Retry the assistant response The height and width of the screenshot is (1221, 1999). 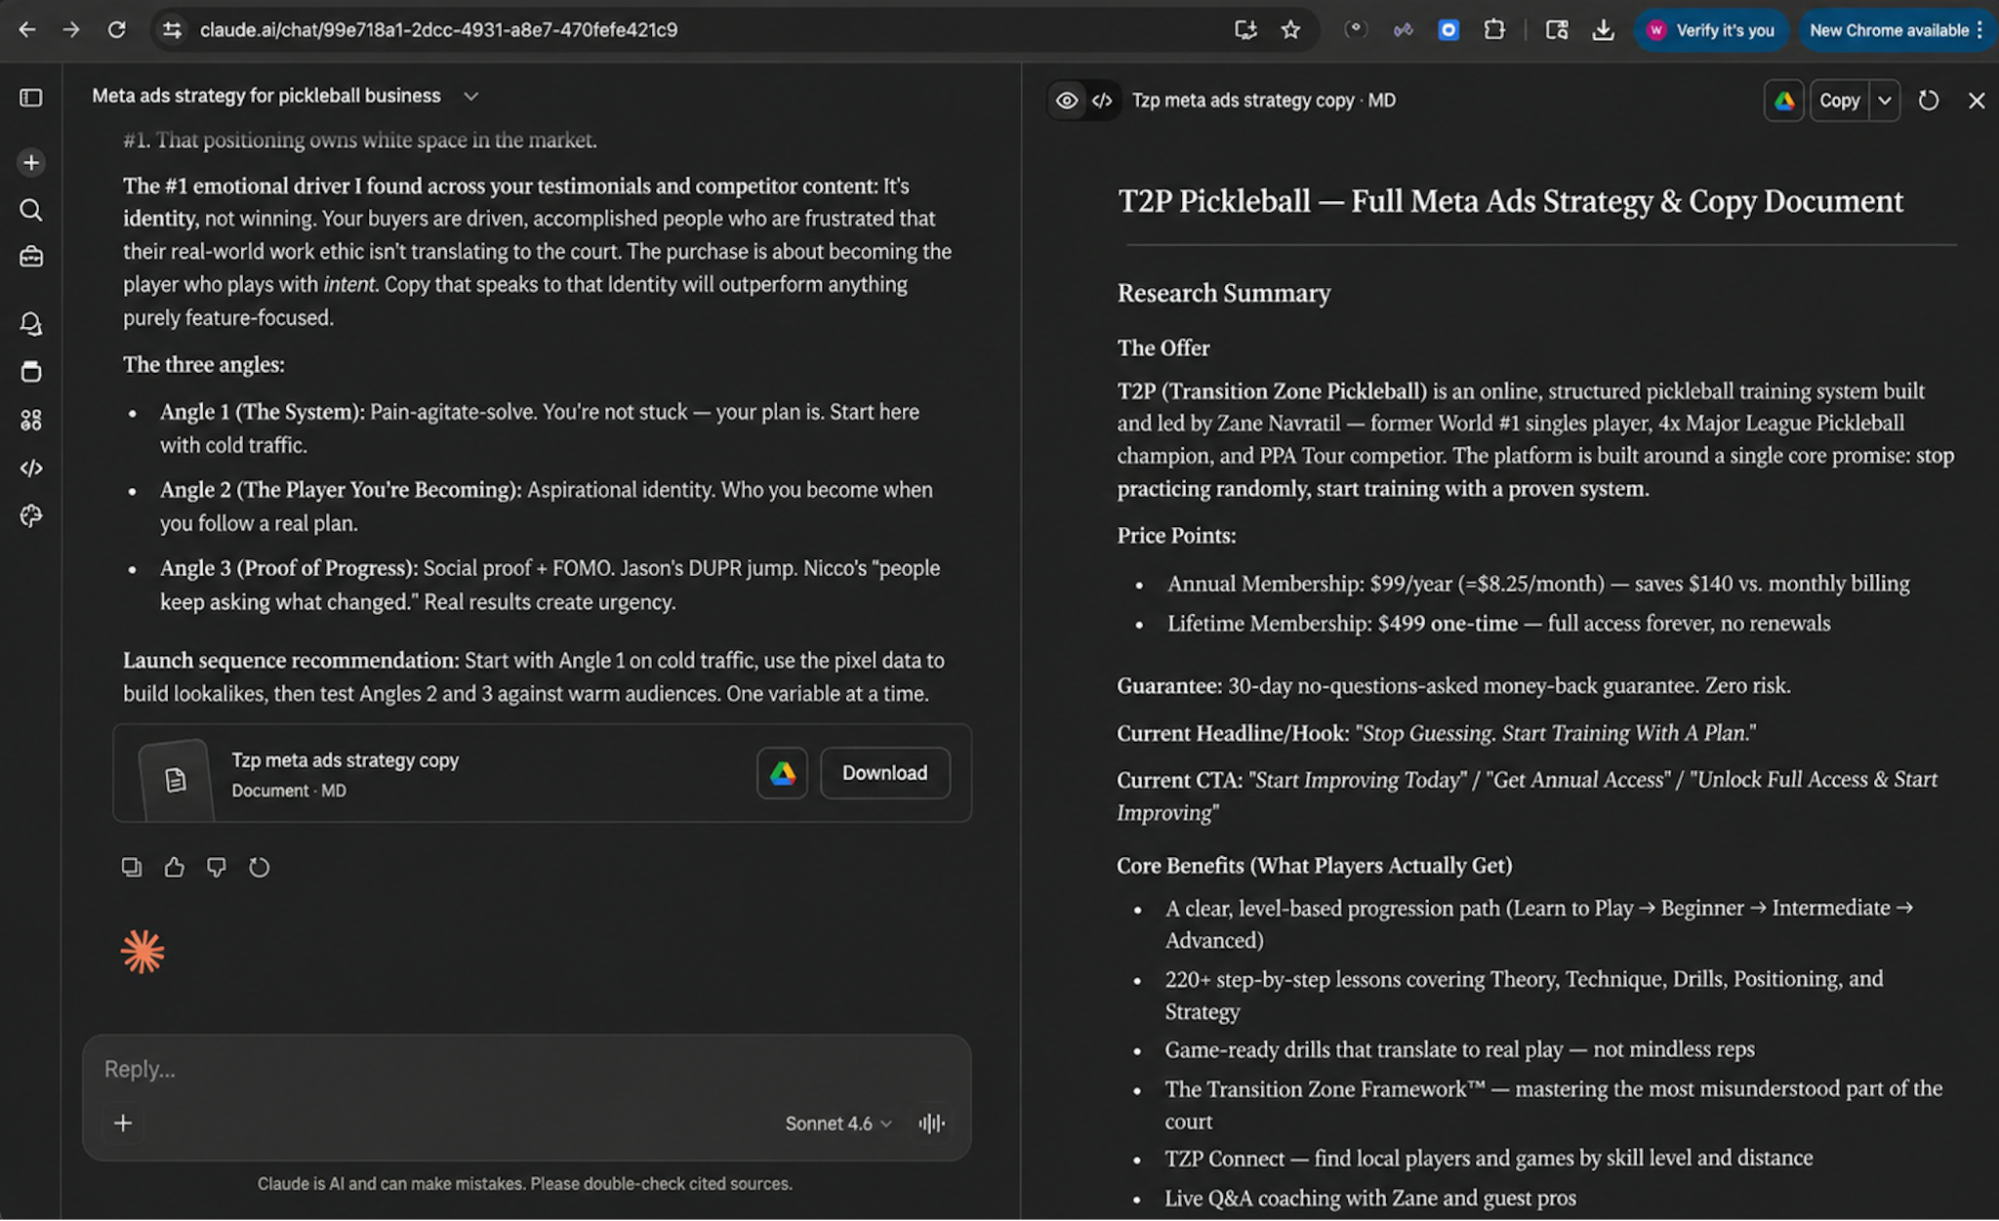pyautogui.click(x=259, y=867)
